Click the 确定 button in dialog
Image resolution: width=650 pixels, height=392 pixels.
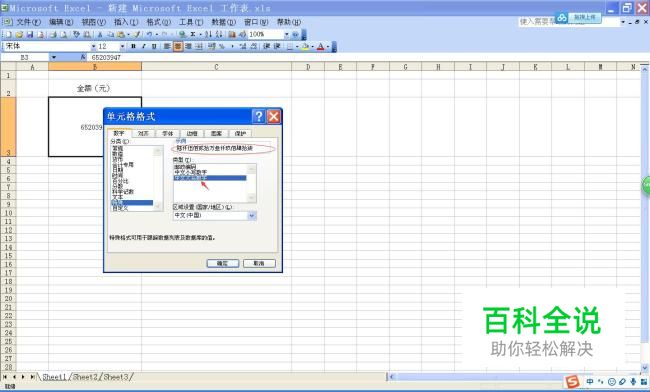click(223, 263)
